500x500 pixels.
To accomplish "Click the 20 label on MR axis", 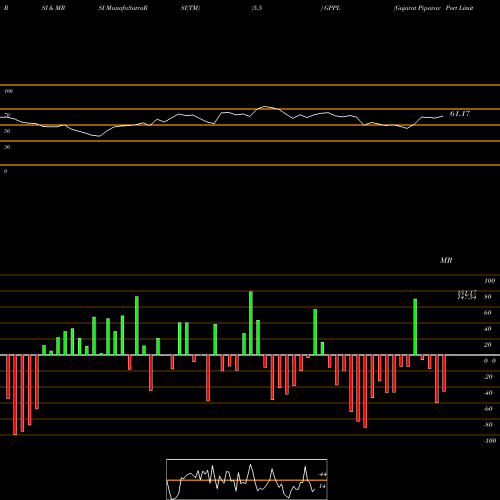I will [x=488, y=345].
